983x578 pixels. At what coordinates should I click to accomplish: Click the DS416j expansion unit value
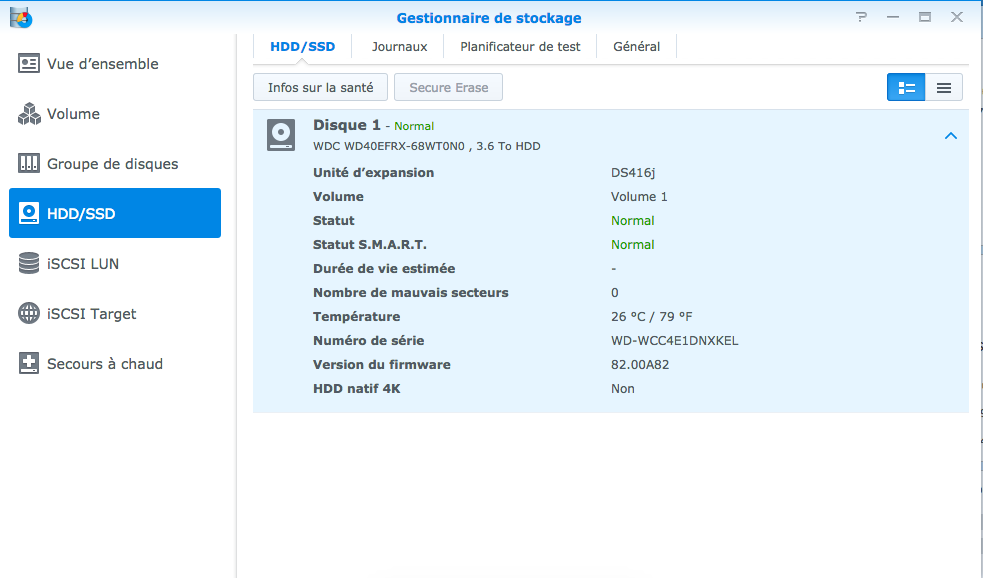click(x=633, y=172)
